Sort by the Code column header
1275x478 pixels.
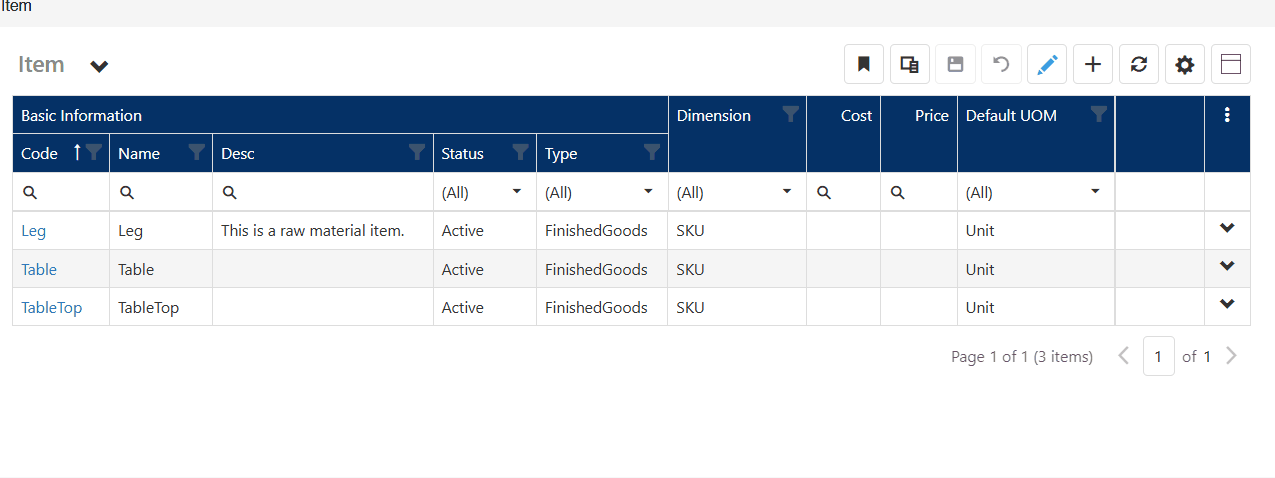40,154
